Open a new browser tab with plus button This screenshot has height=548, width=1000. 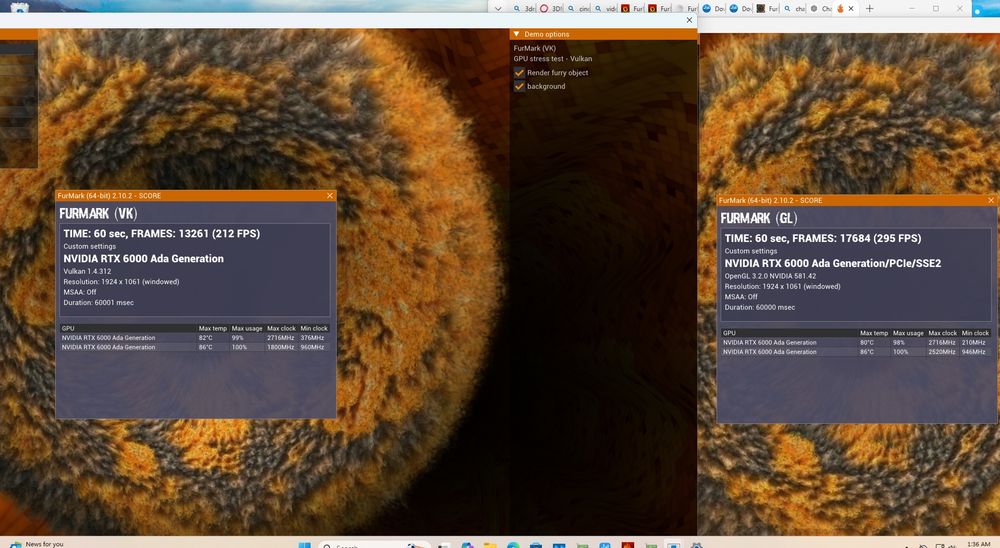[869, 8]
